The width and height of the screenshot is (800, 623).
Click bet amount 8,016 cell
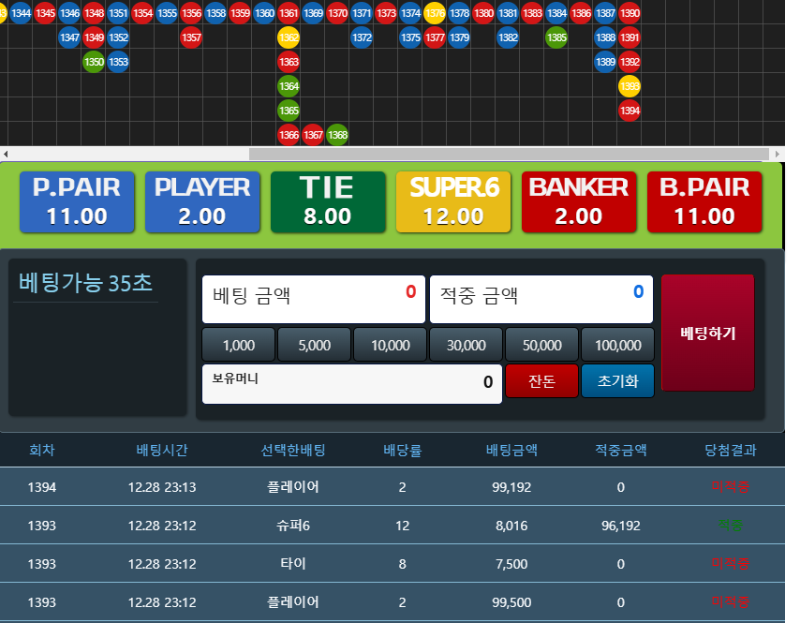tap(512, 526)
